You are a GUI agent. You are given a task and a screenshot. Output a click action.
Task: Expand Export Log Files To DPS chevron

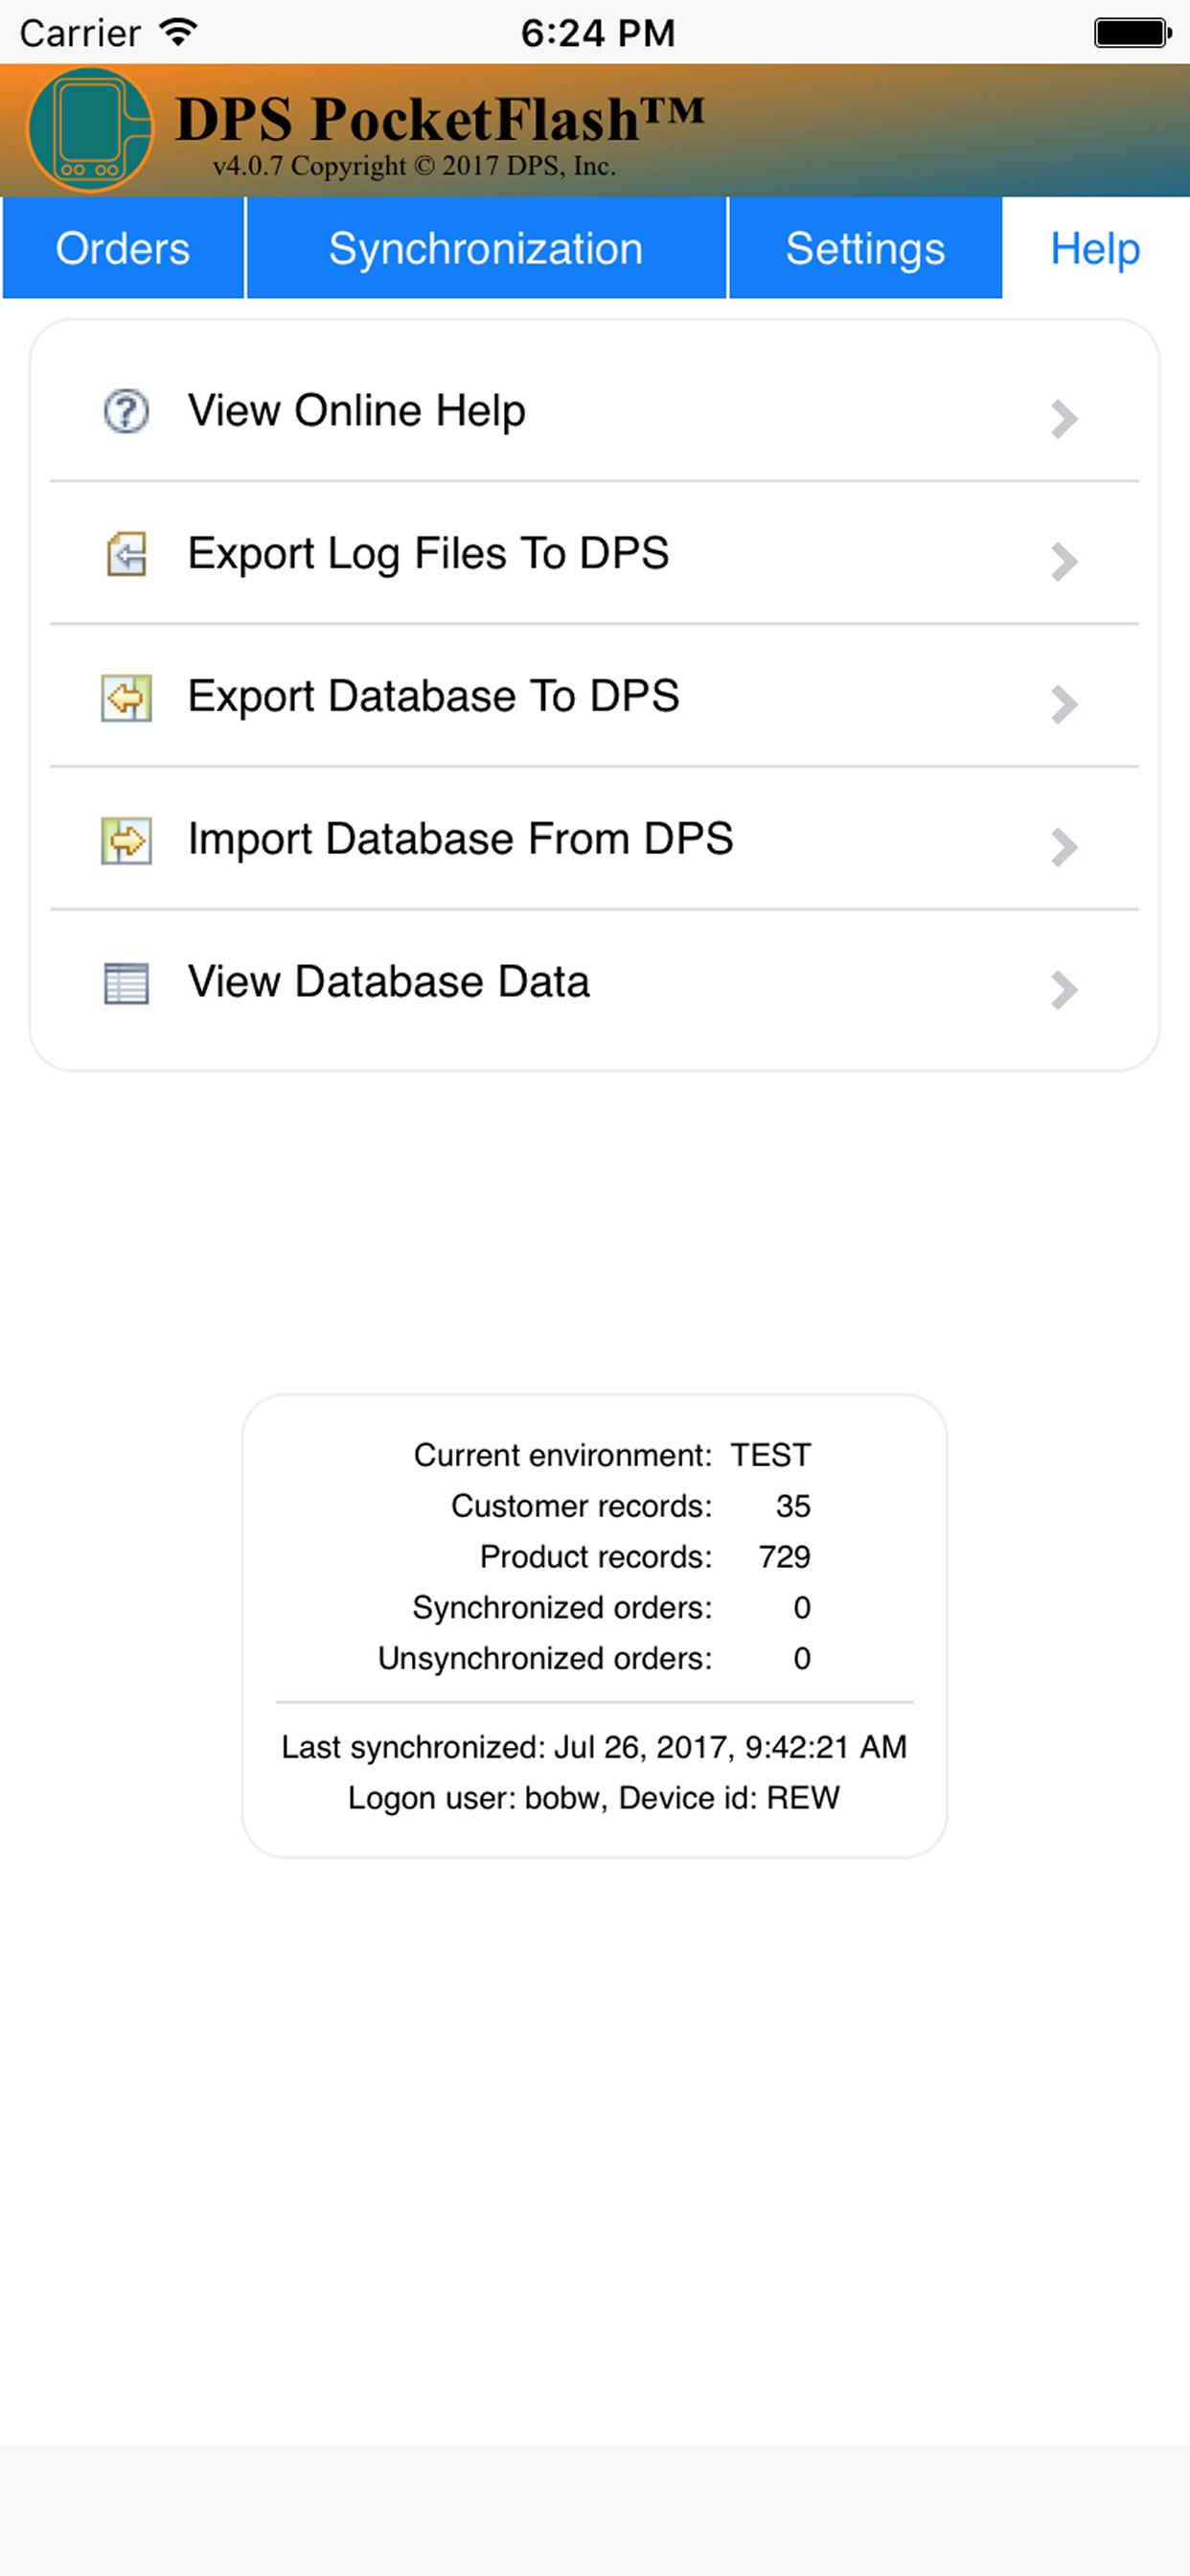[1064, 562]
